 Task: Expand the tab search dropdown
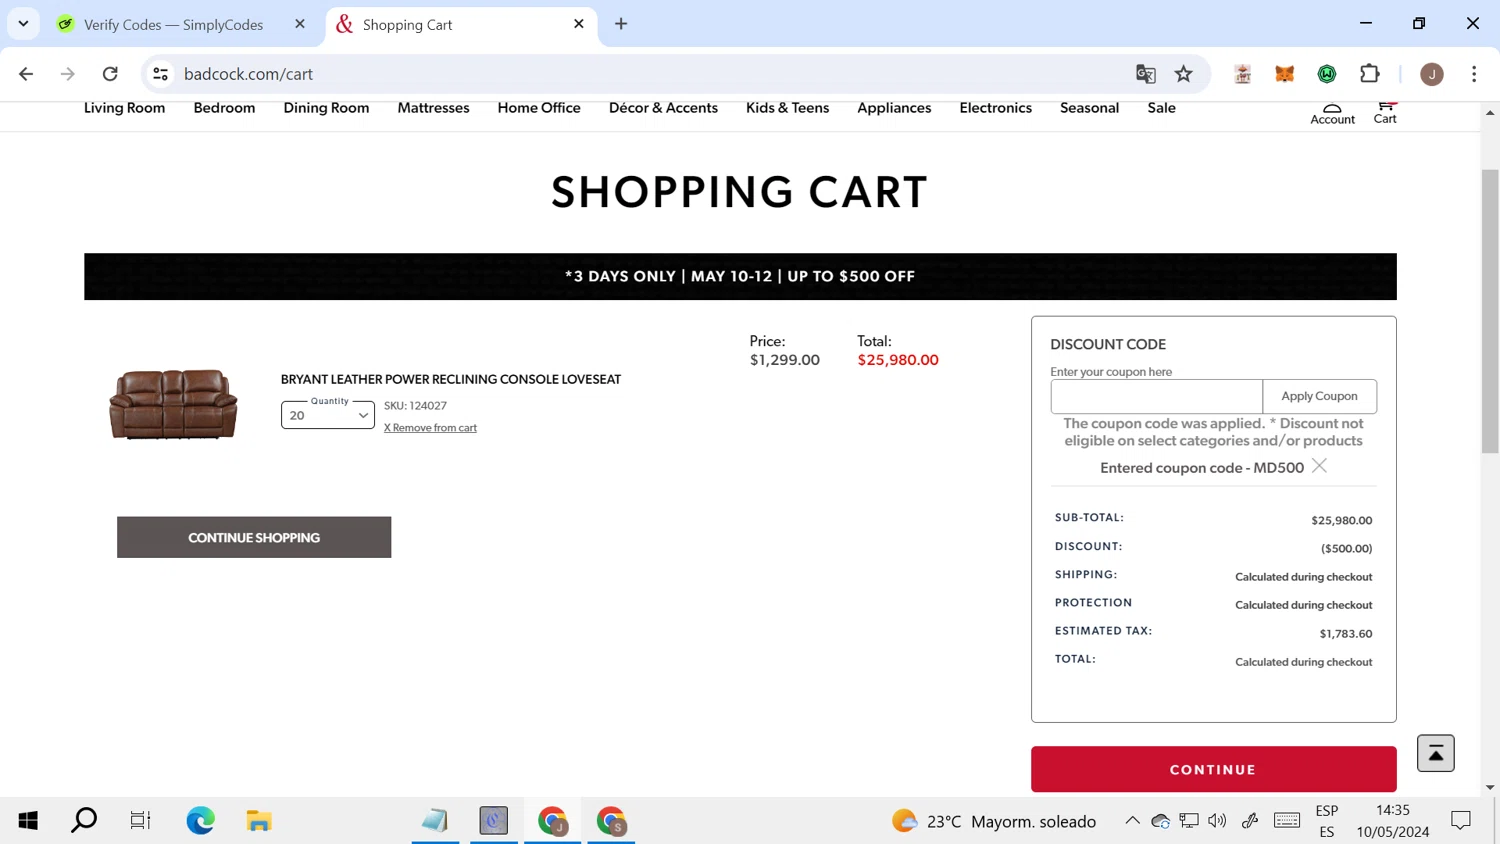point(23,24)
